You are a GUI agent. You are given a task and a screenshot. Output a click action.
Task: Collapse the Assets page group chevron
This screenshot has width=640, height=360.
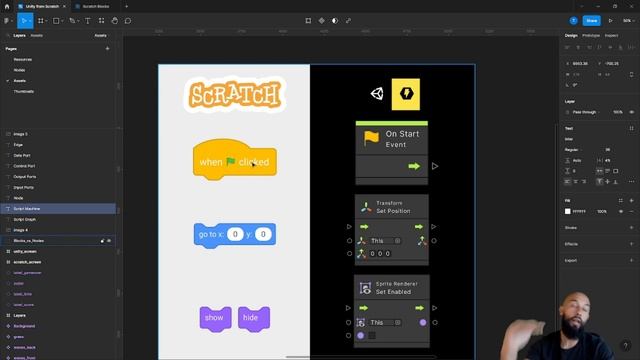[7, 81]
